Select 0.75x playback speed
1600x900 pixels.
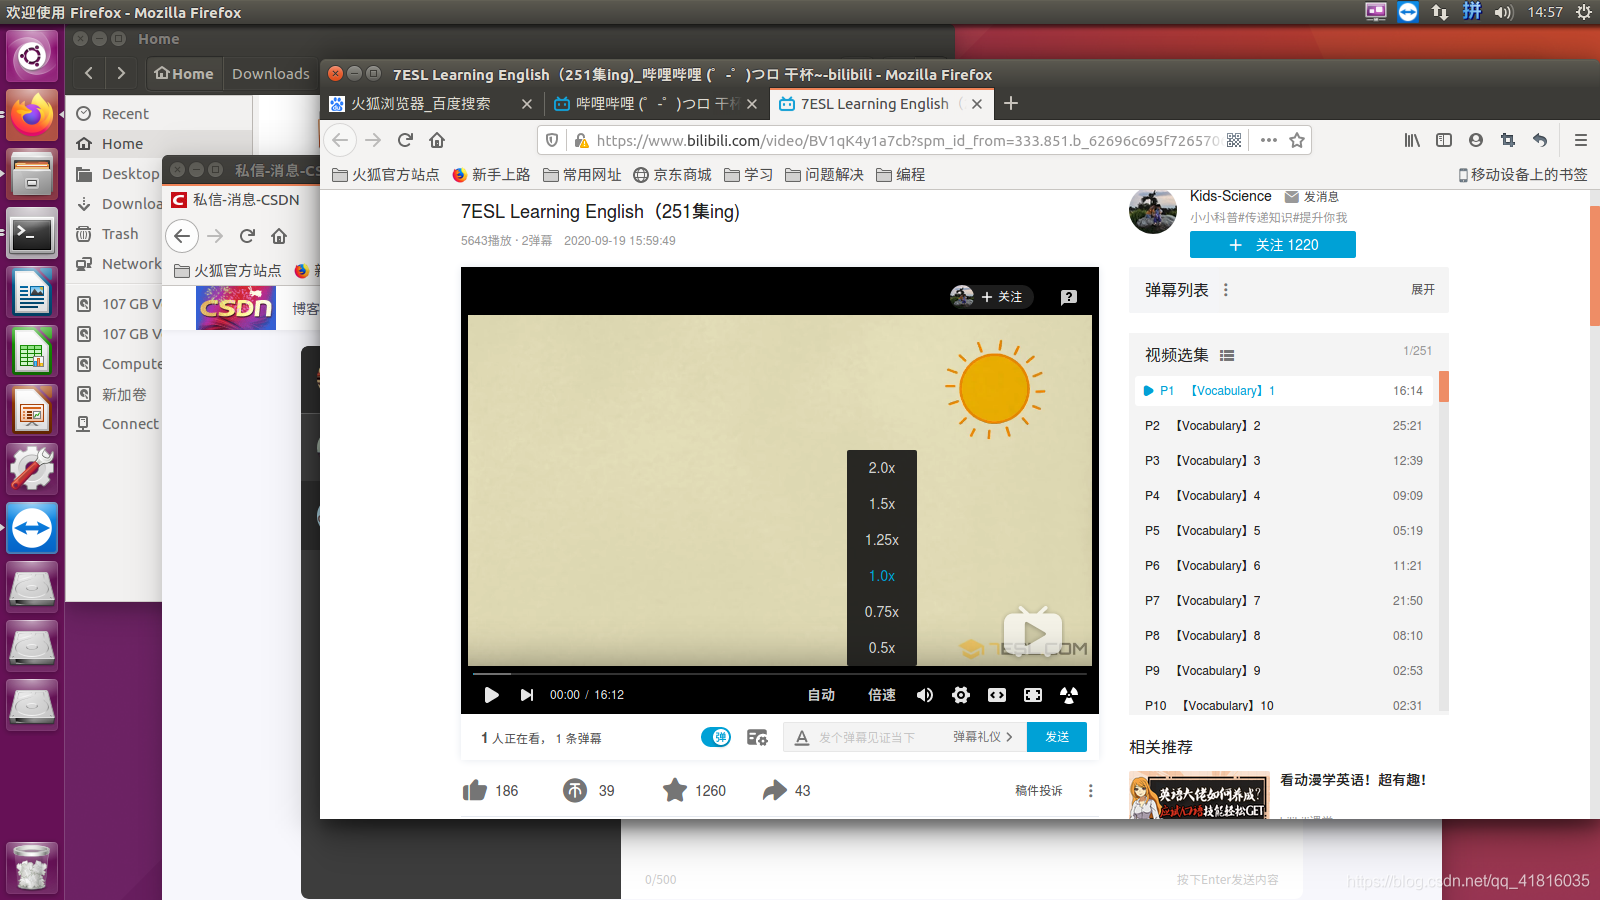[882, 612]
